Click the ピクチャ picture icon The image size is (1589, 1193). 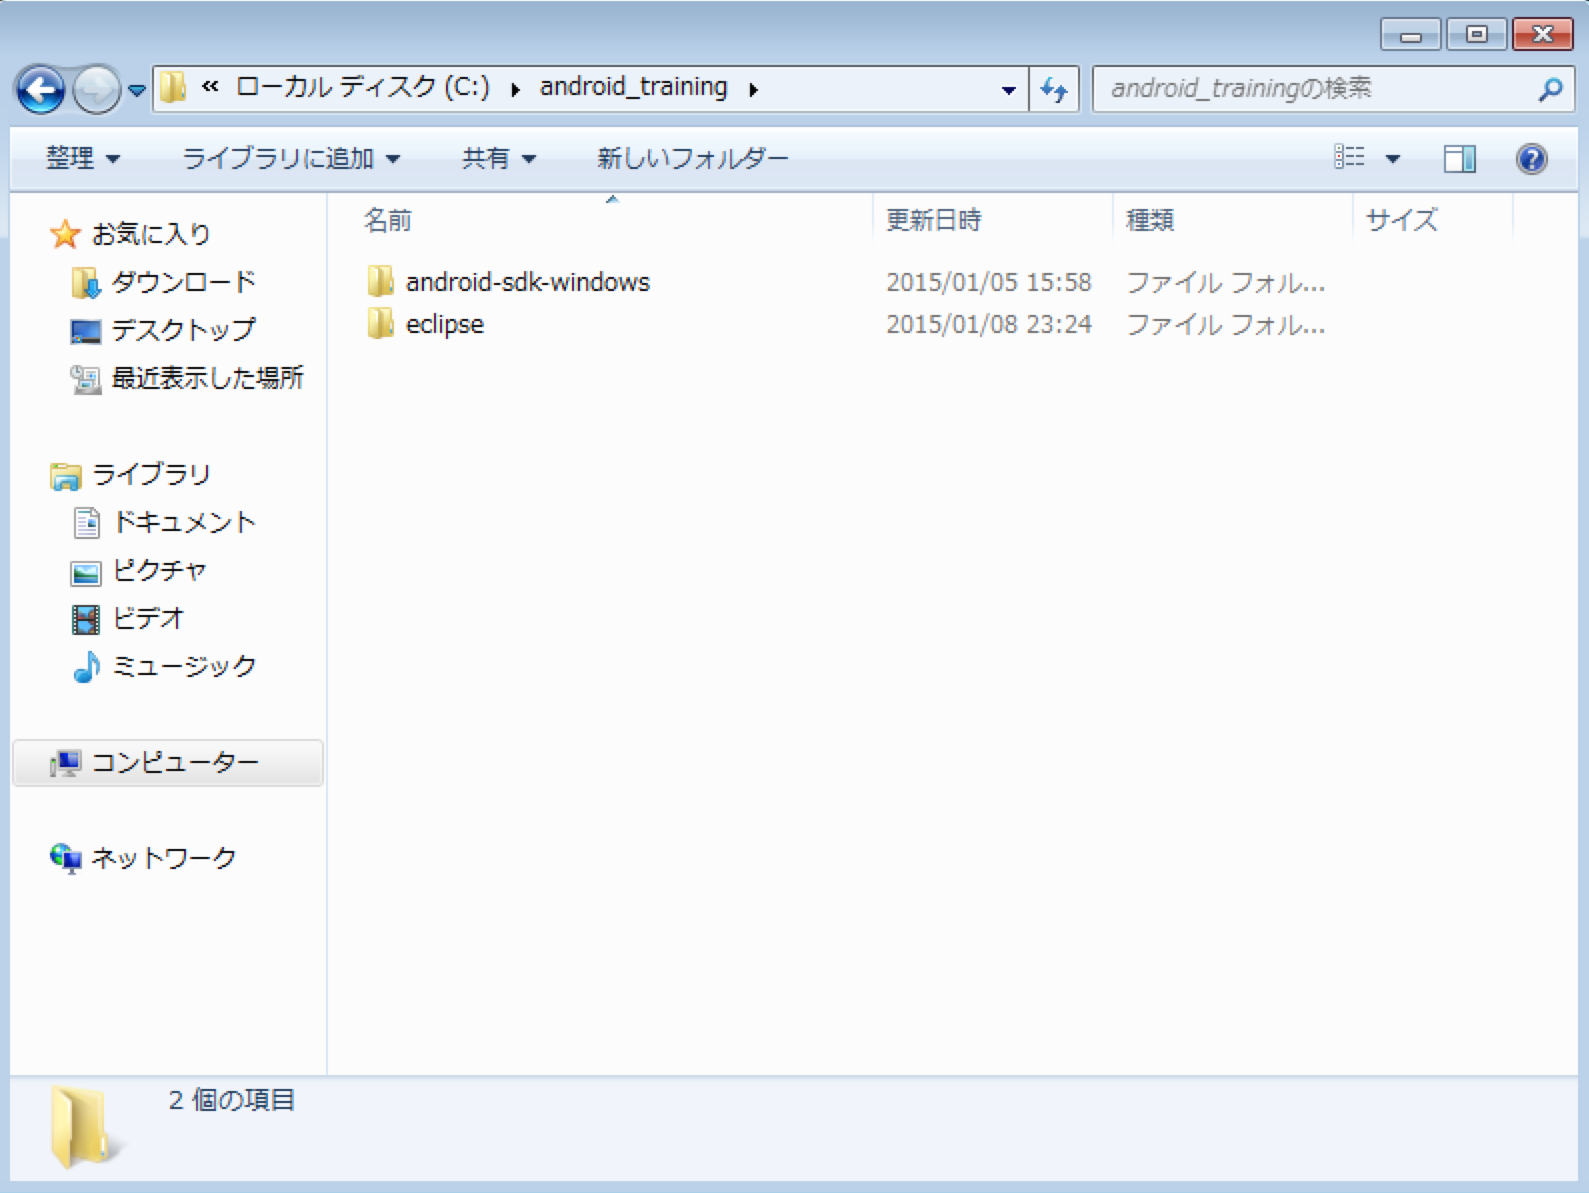86,573
